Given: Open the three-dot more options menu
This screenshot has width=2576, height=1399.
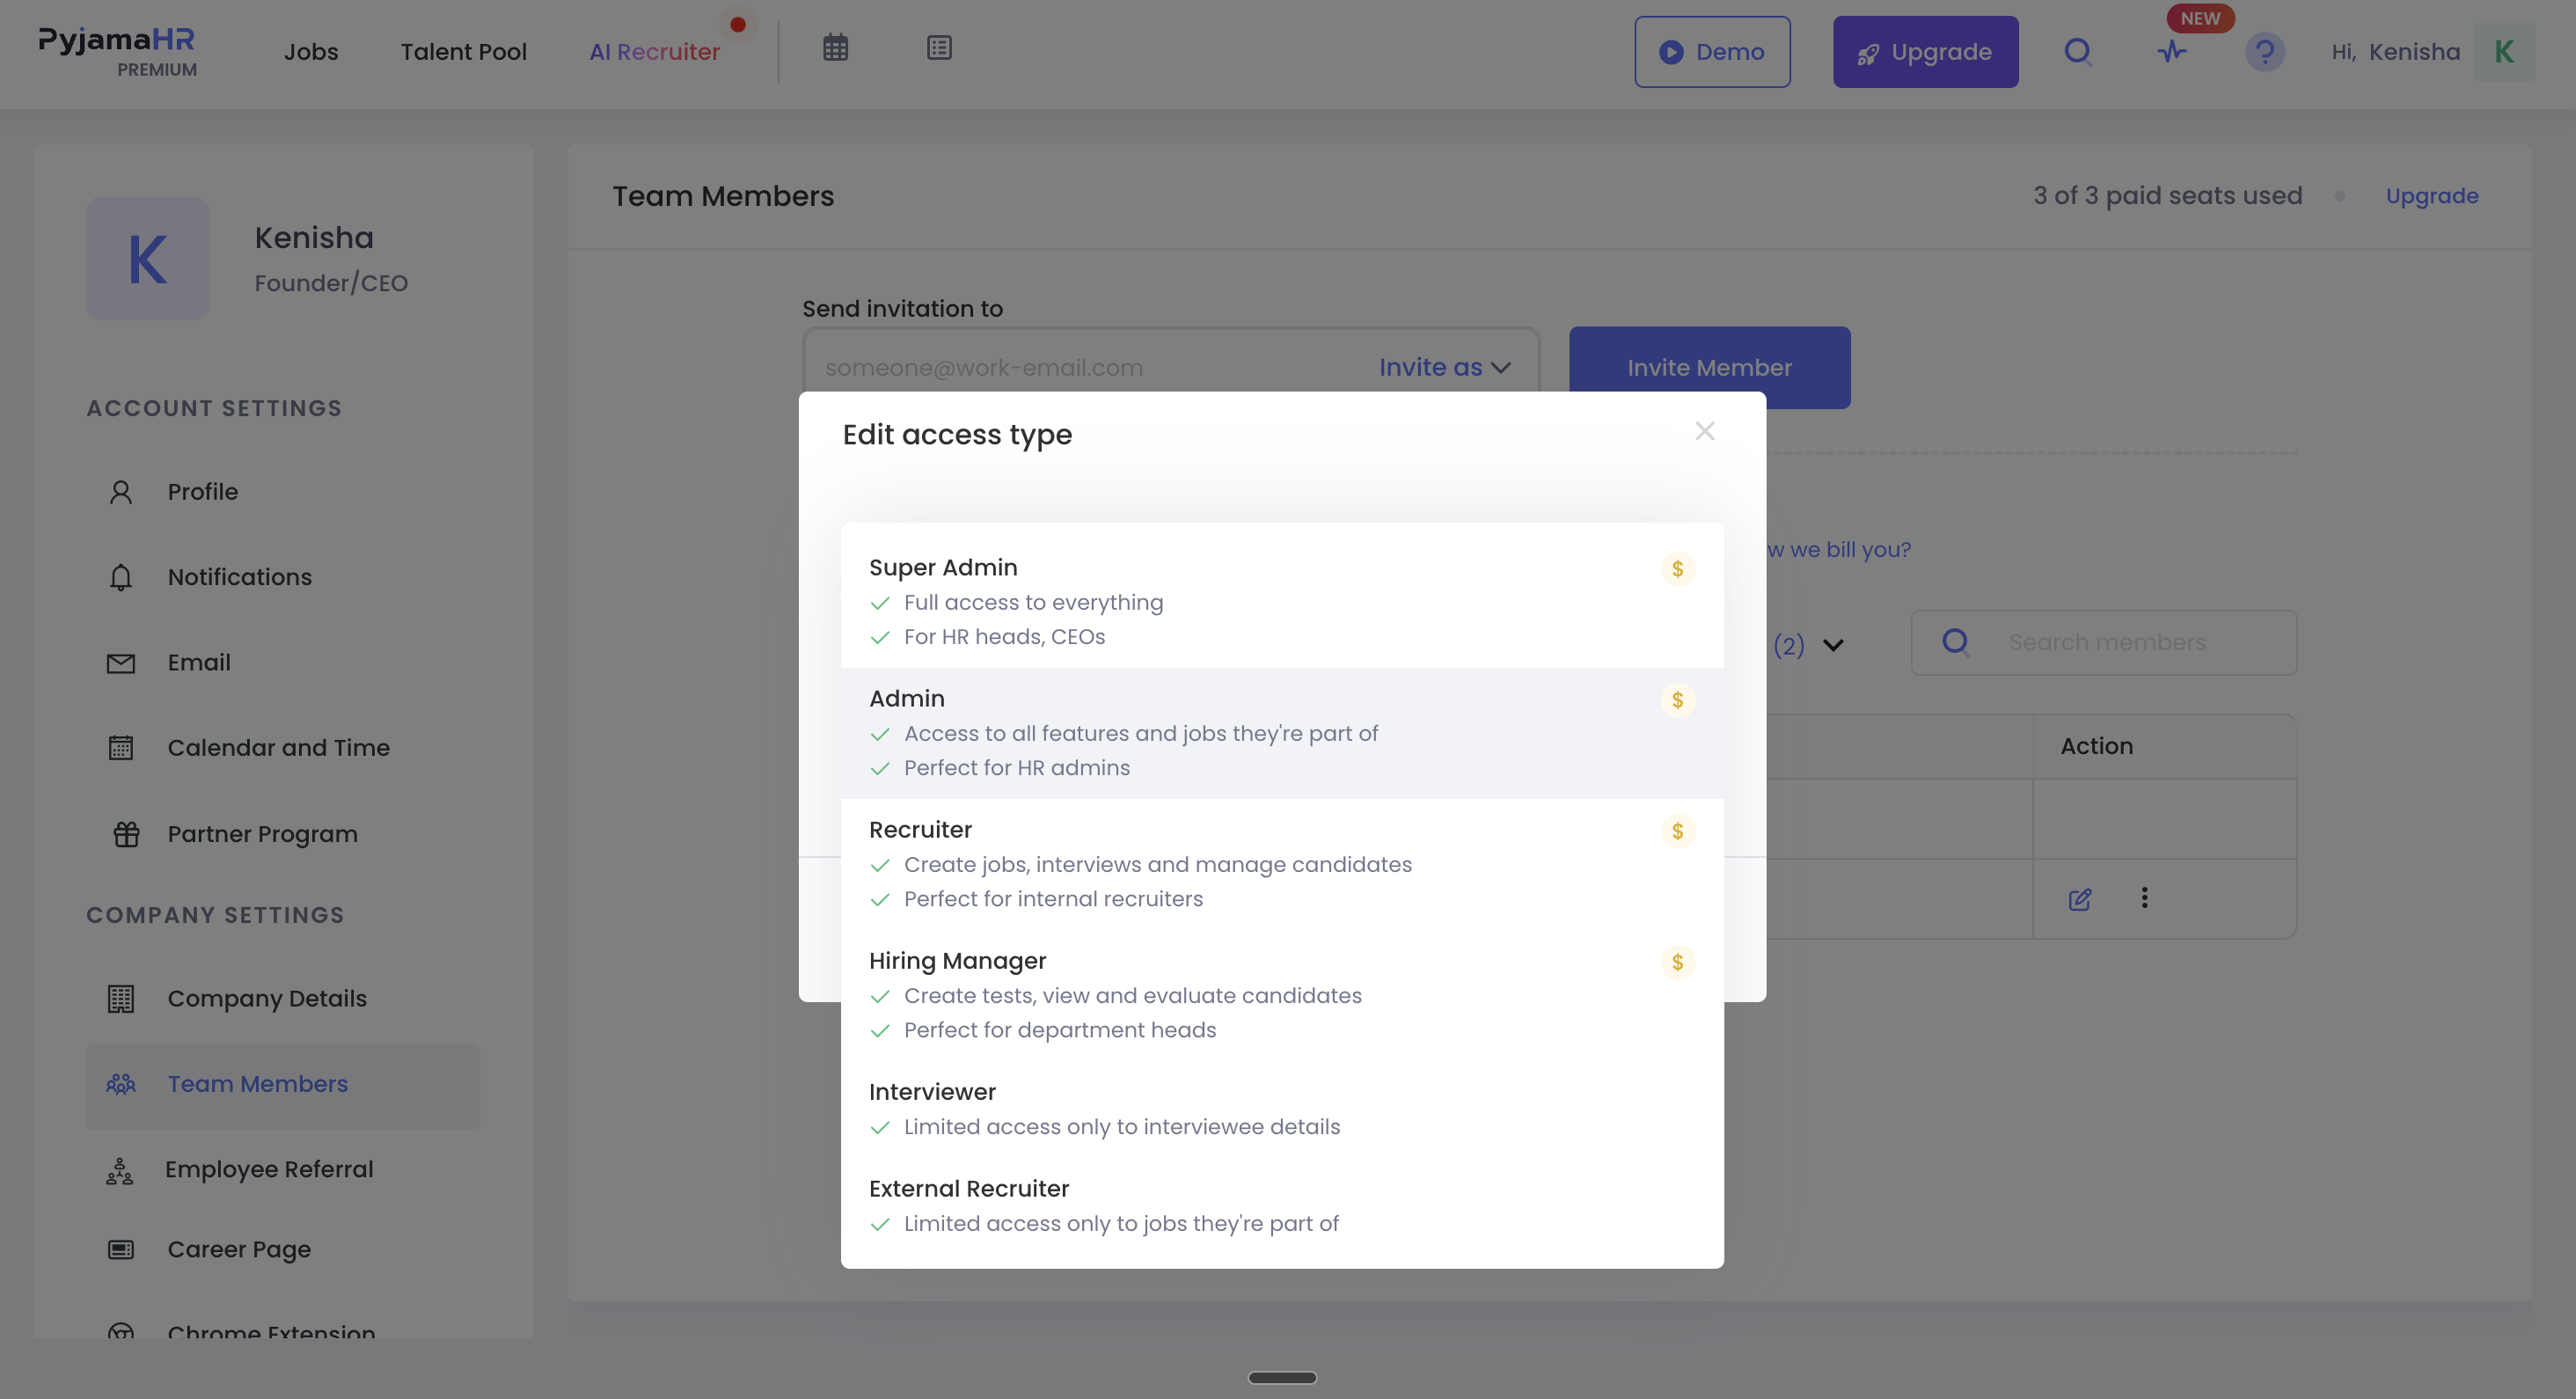Looking at the screenshot, I should pyautogui.click(x=2144, y=898).
